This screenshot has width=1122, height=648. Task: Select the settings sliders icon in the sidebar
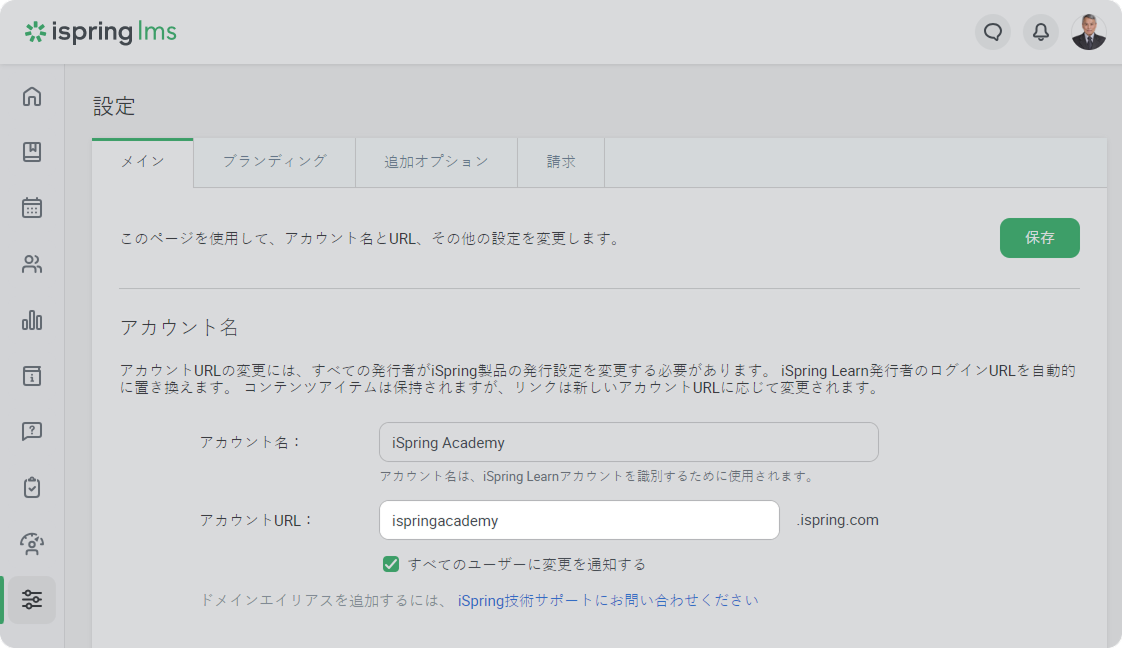tap(32, 600)
